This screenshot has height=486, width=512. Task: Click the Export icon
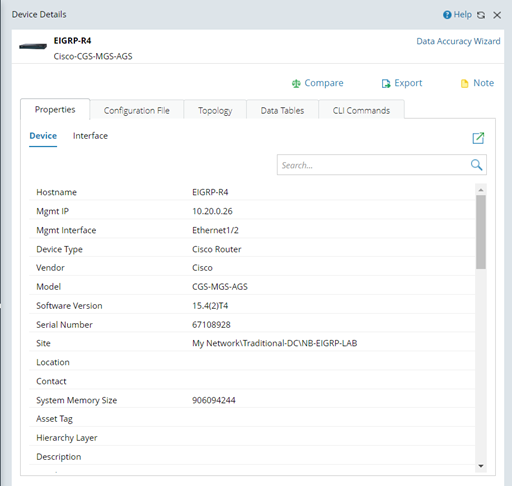[x=386, y=83]
